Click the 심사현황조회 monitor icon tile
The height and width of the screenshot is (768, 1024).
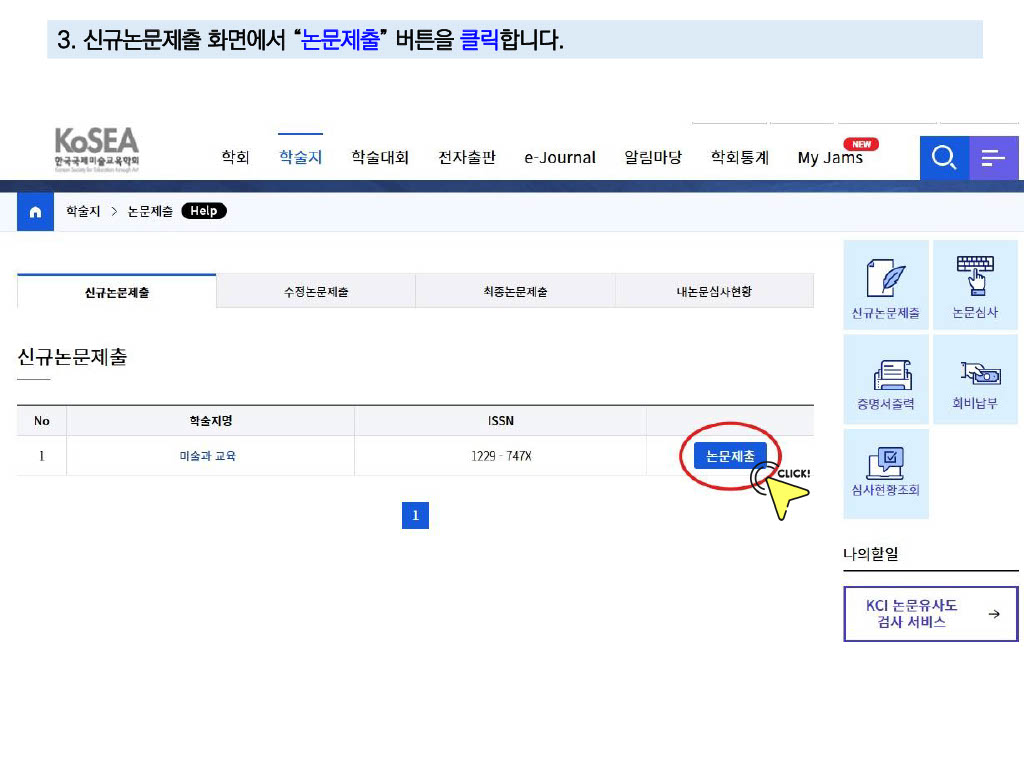click(x=885, y=473)
